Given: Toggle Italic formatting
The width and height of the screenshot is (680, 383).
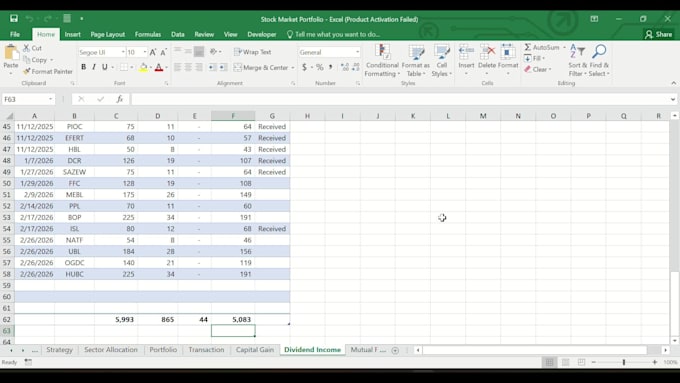Looking at the screenshot, I should [94, 67].
